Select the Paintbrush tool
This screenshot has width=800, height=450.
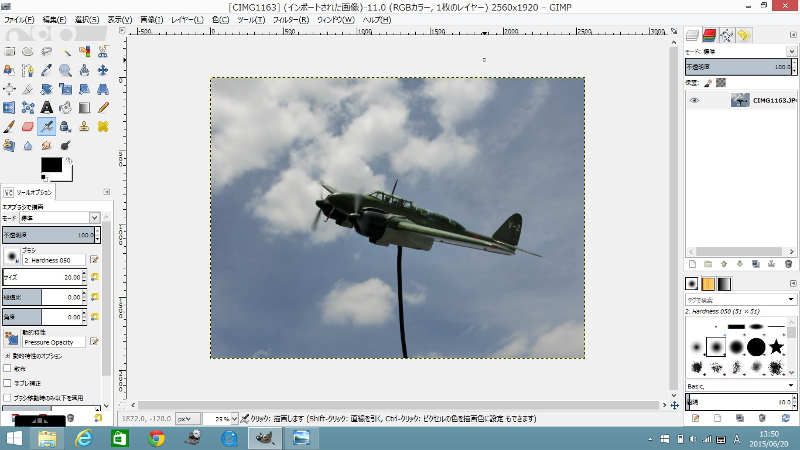[8, 127]
